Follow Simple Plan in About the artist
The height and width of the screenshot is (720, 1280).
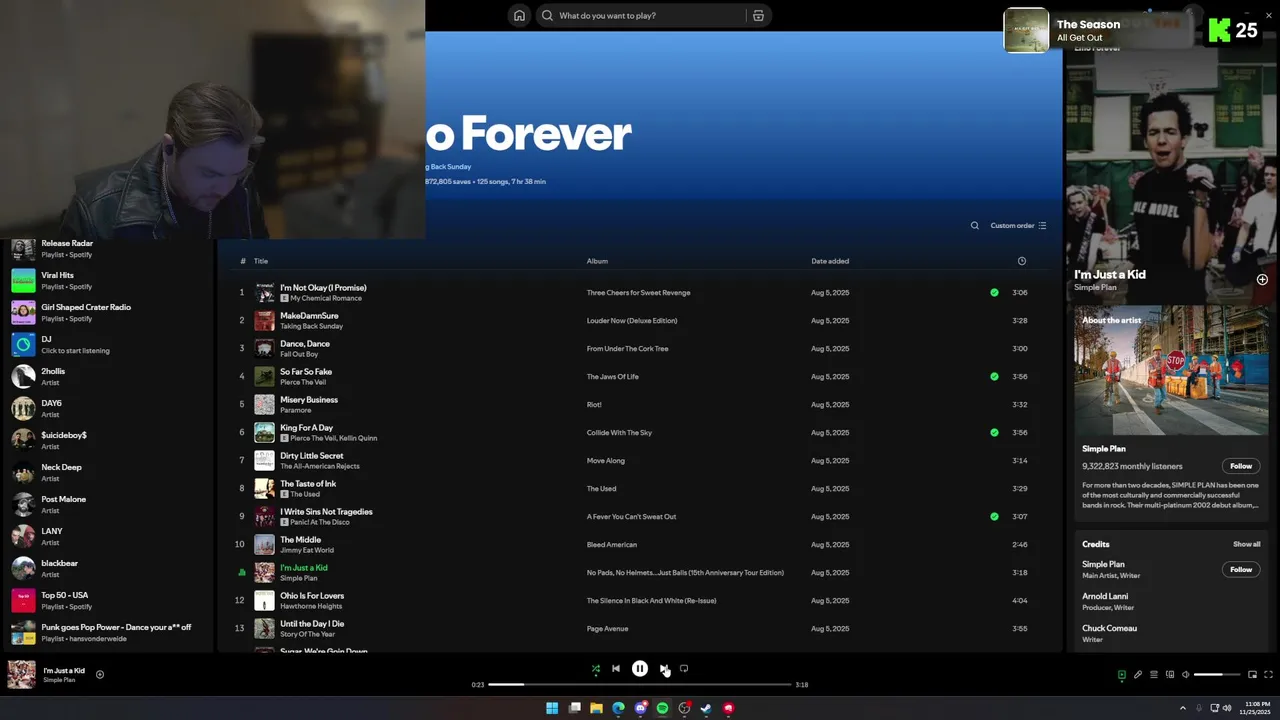click(x=1241, y=466)
